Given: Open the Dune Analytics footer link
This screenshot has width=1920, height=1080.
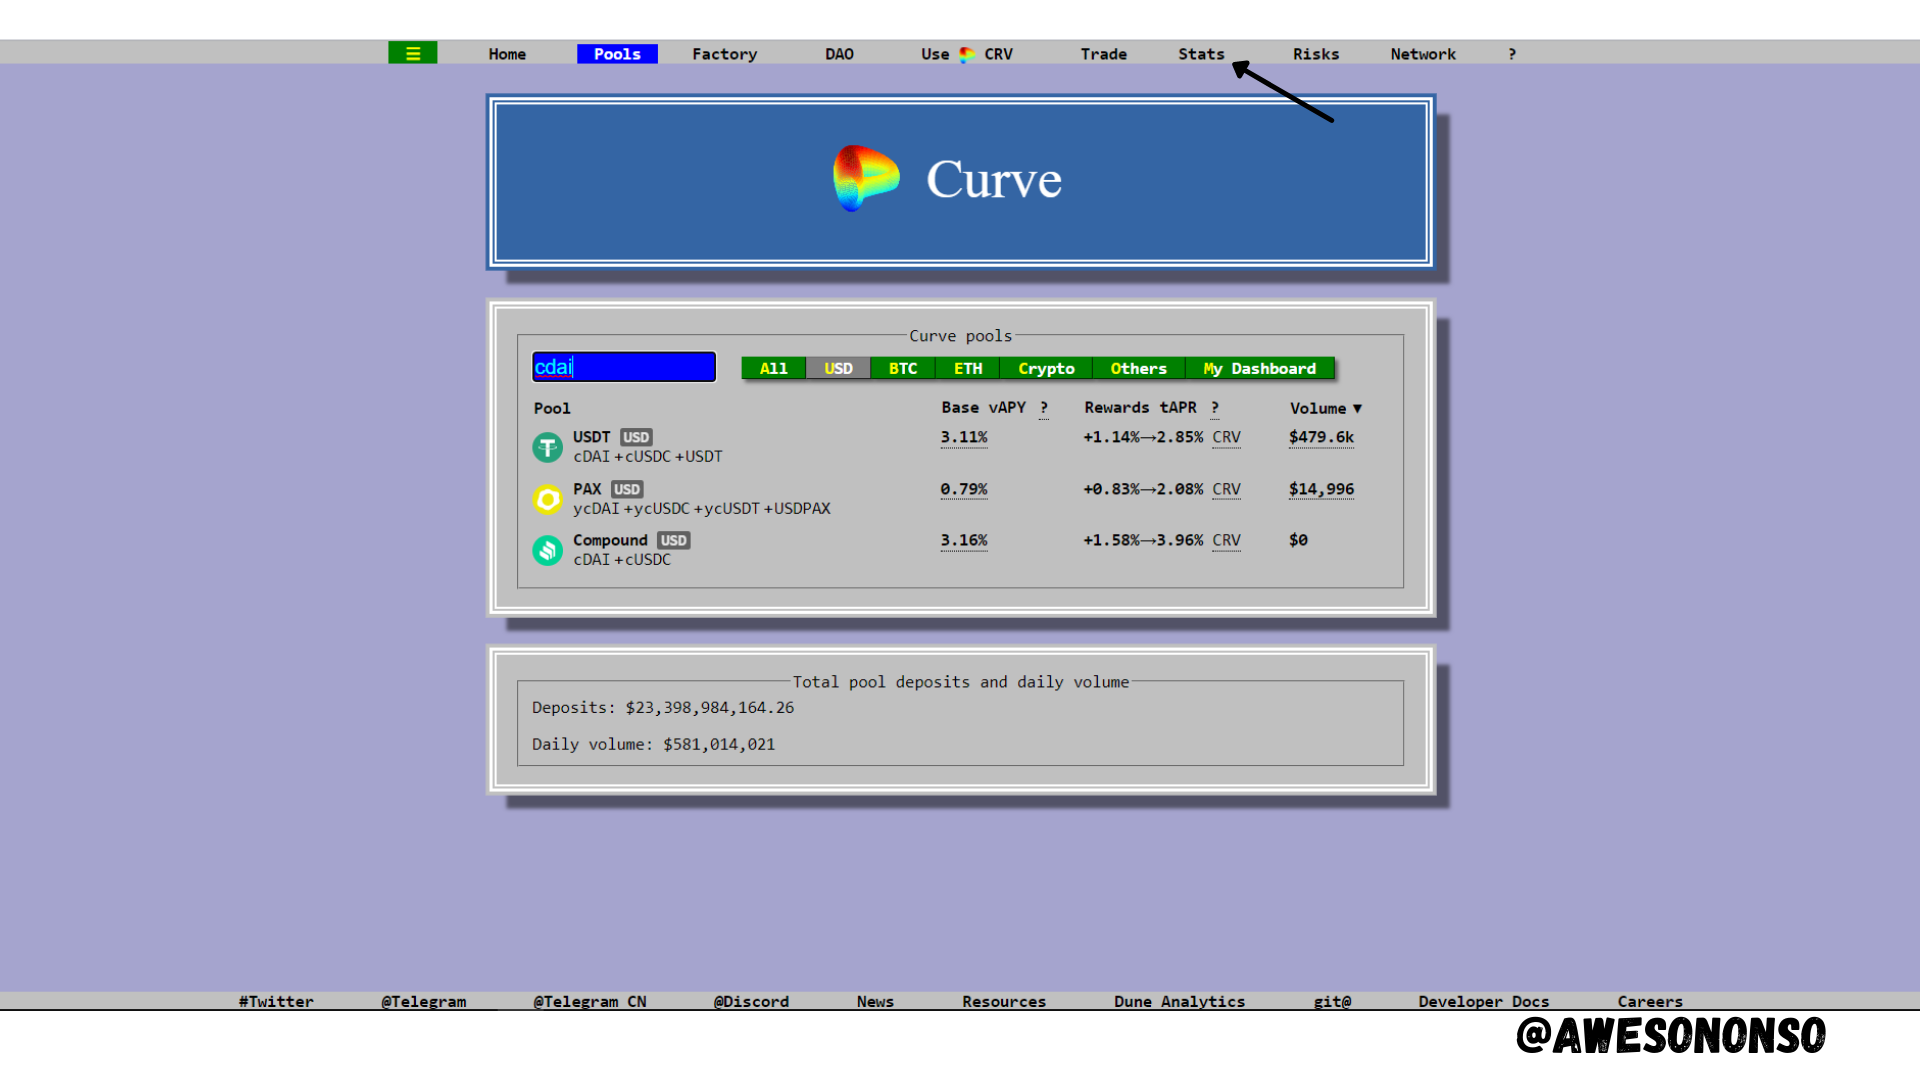Looking at the screenshot, I should (1180, 1001).
